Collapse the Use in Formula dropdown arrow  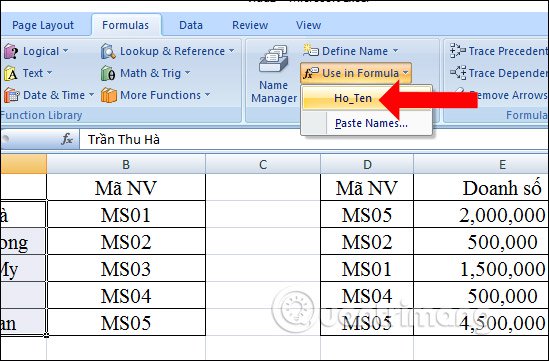point(405,73)
